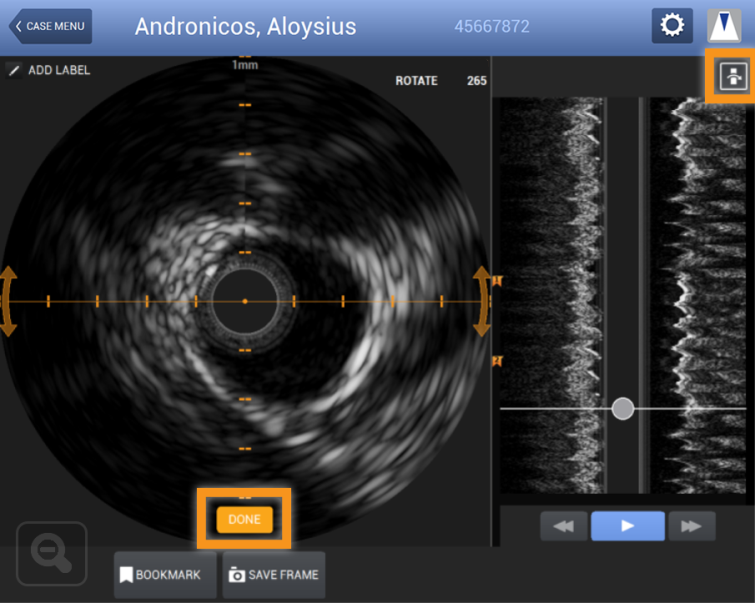Bookmark the current frame
This screenshot has width=755, height=603.
165,575
